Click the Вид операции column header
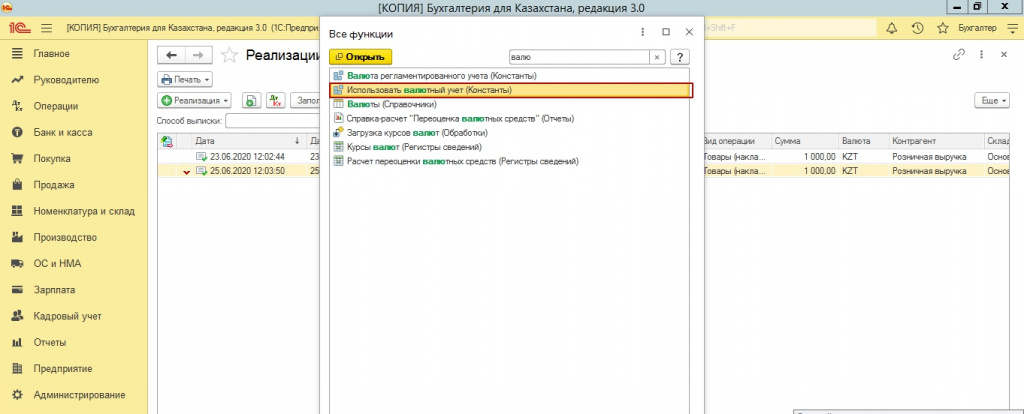This screenshot has height=414, width=1024. coord(736,140)
